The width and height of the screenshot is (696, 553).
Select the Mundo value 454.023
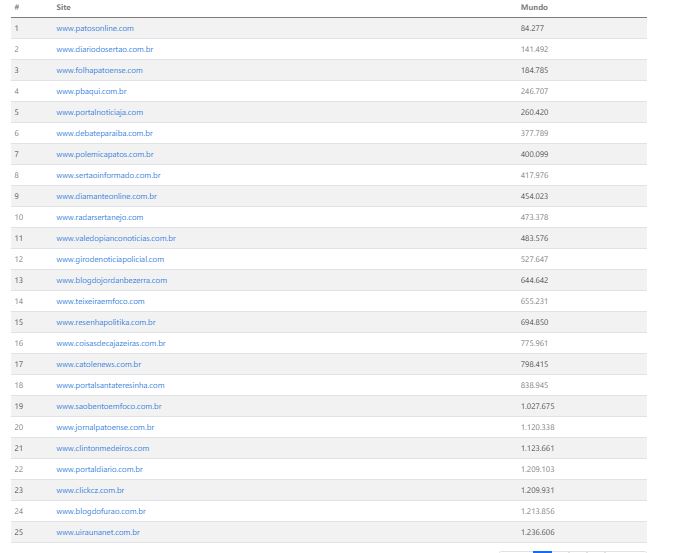coord(534,196)
